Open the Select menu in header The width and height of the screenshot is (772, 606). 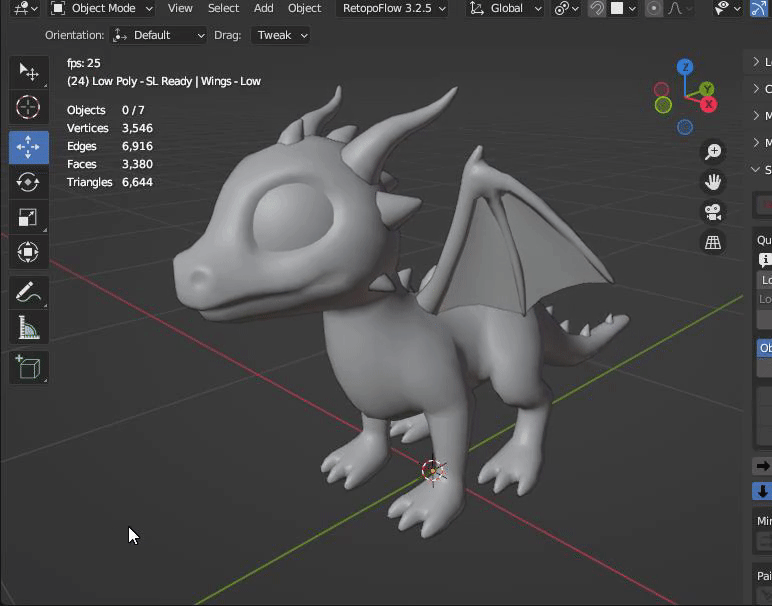(223, 8)
